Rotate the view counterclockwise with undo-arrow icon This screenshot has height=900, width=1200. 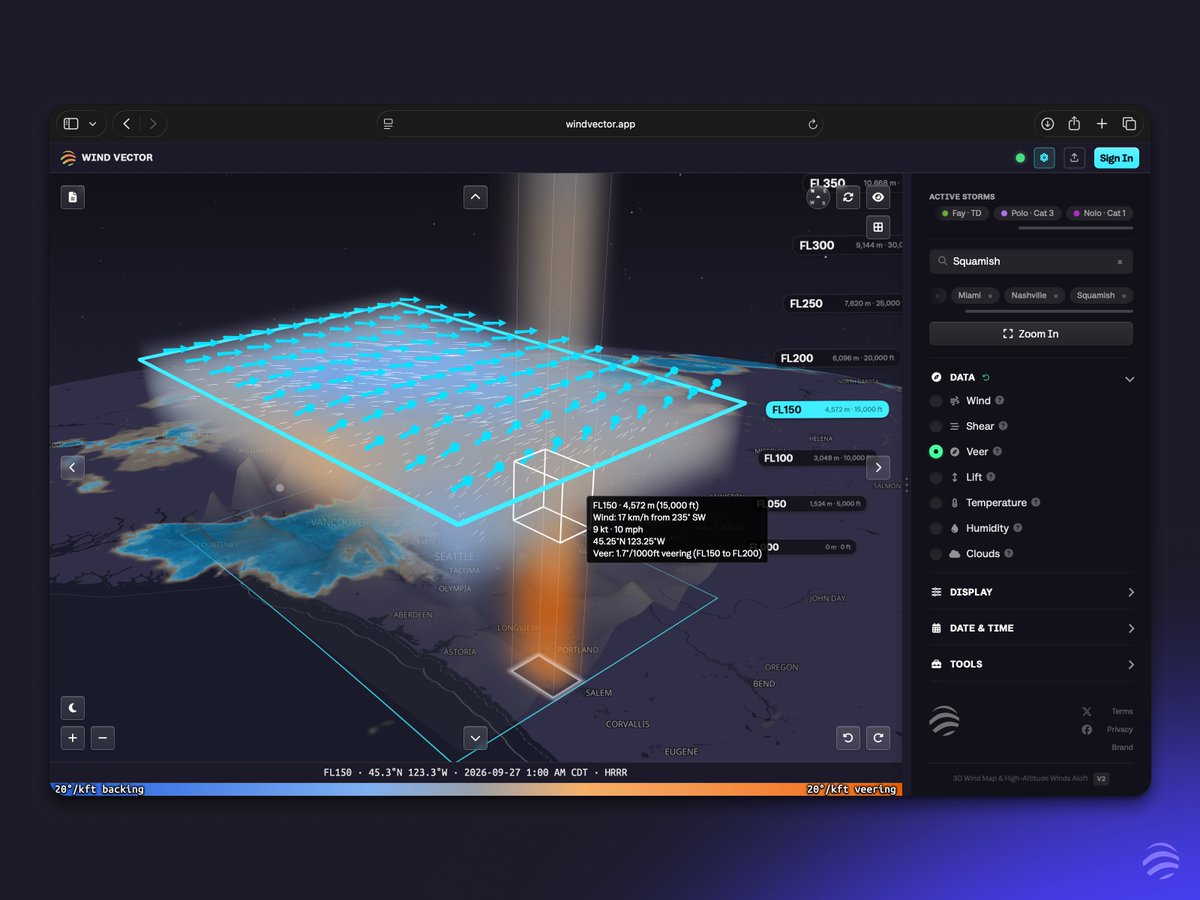point(848,738)
